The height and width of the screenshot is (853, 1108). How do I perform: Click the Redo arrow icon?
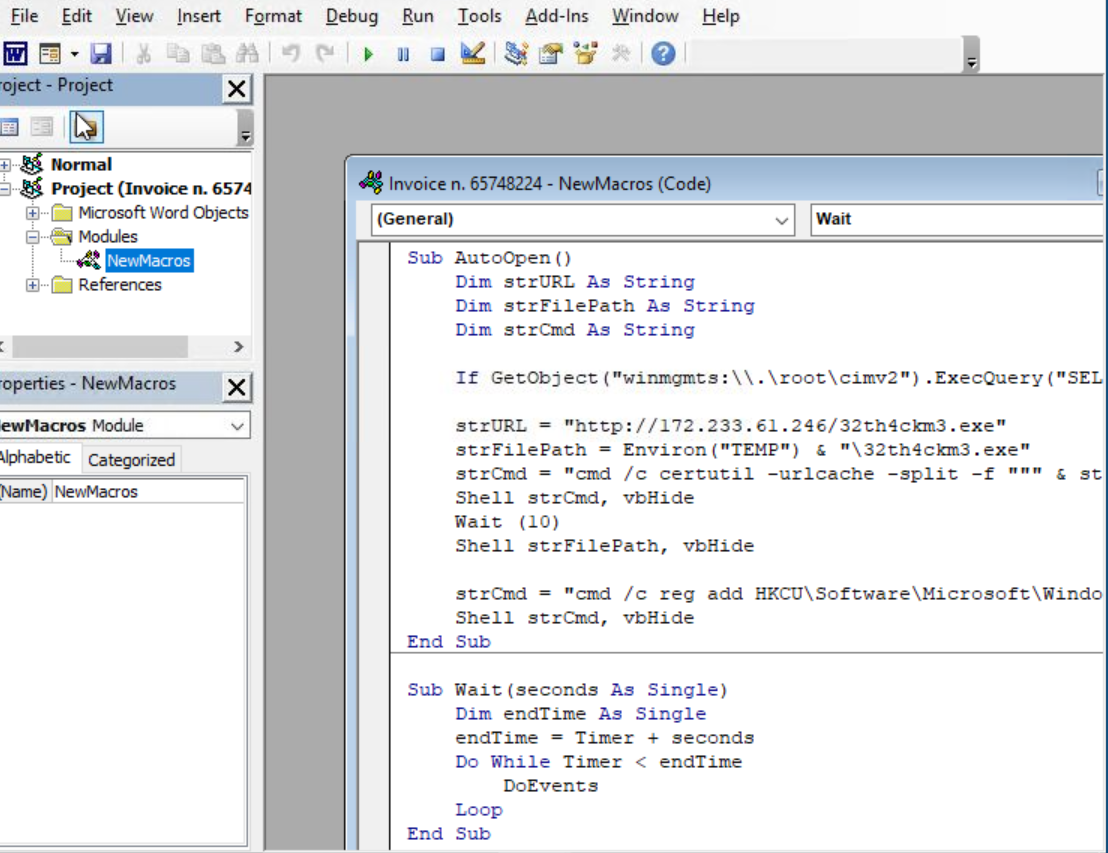point(325,54)
